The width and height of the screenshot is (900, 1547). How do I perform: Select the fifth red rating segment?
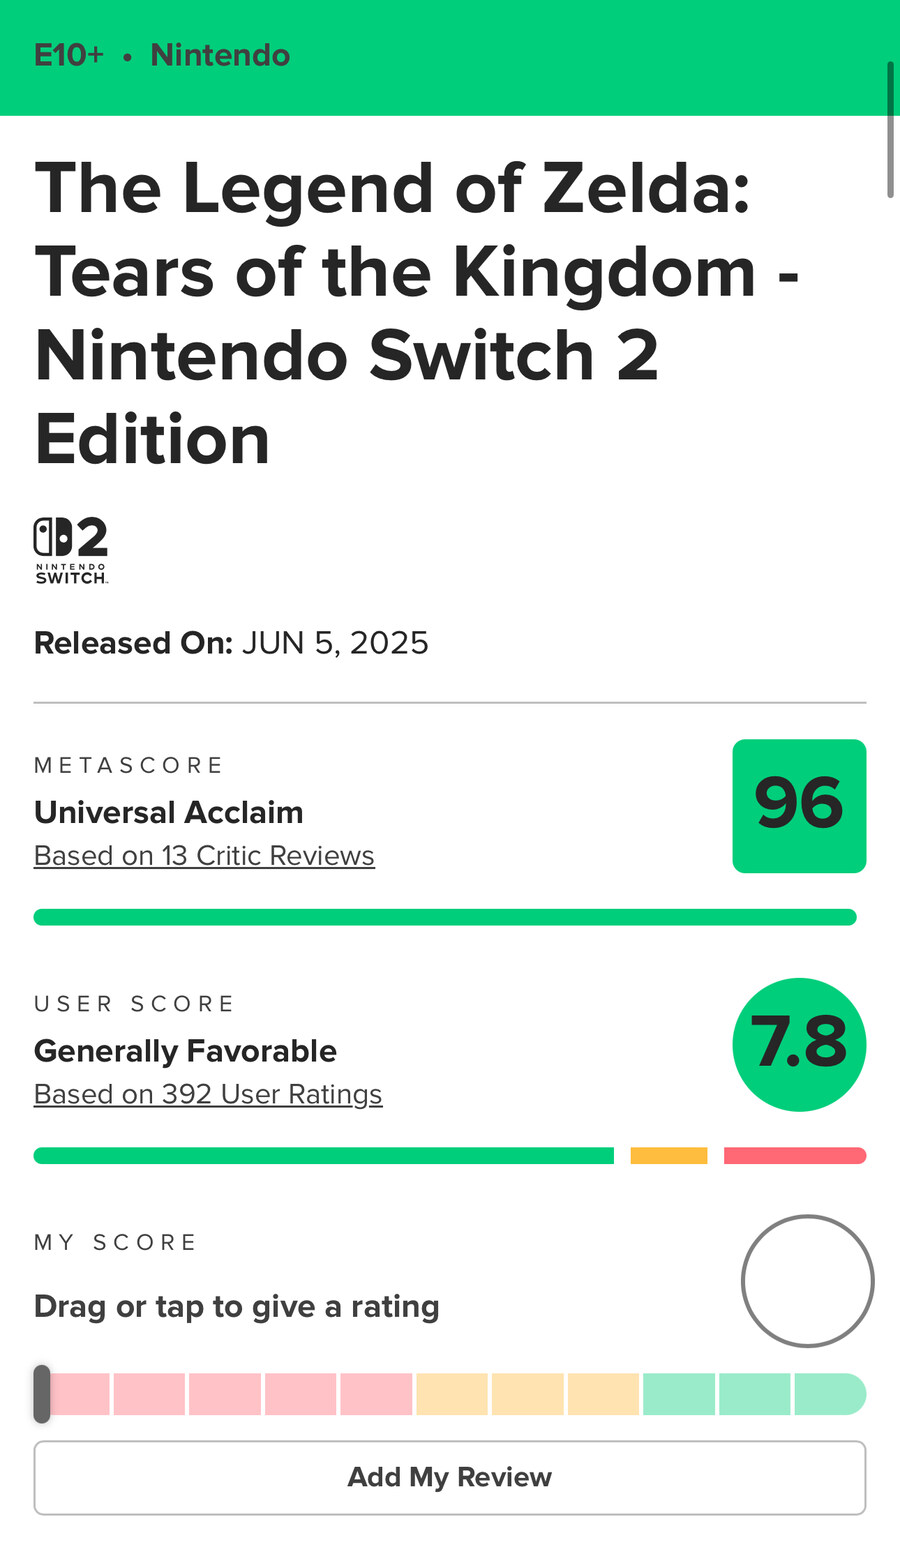pos(376,1394)
